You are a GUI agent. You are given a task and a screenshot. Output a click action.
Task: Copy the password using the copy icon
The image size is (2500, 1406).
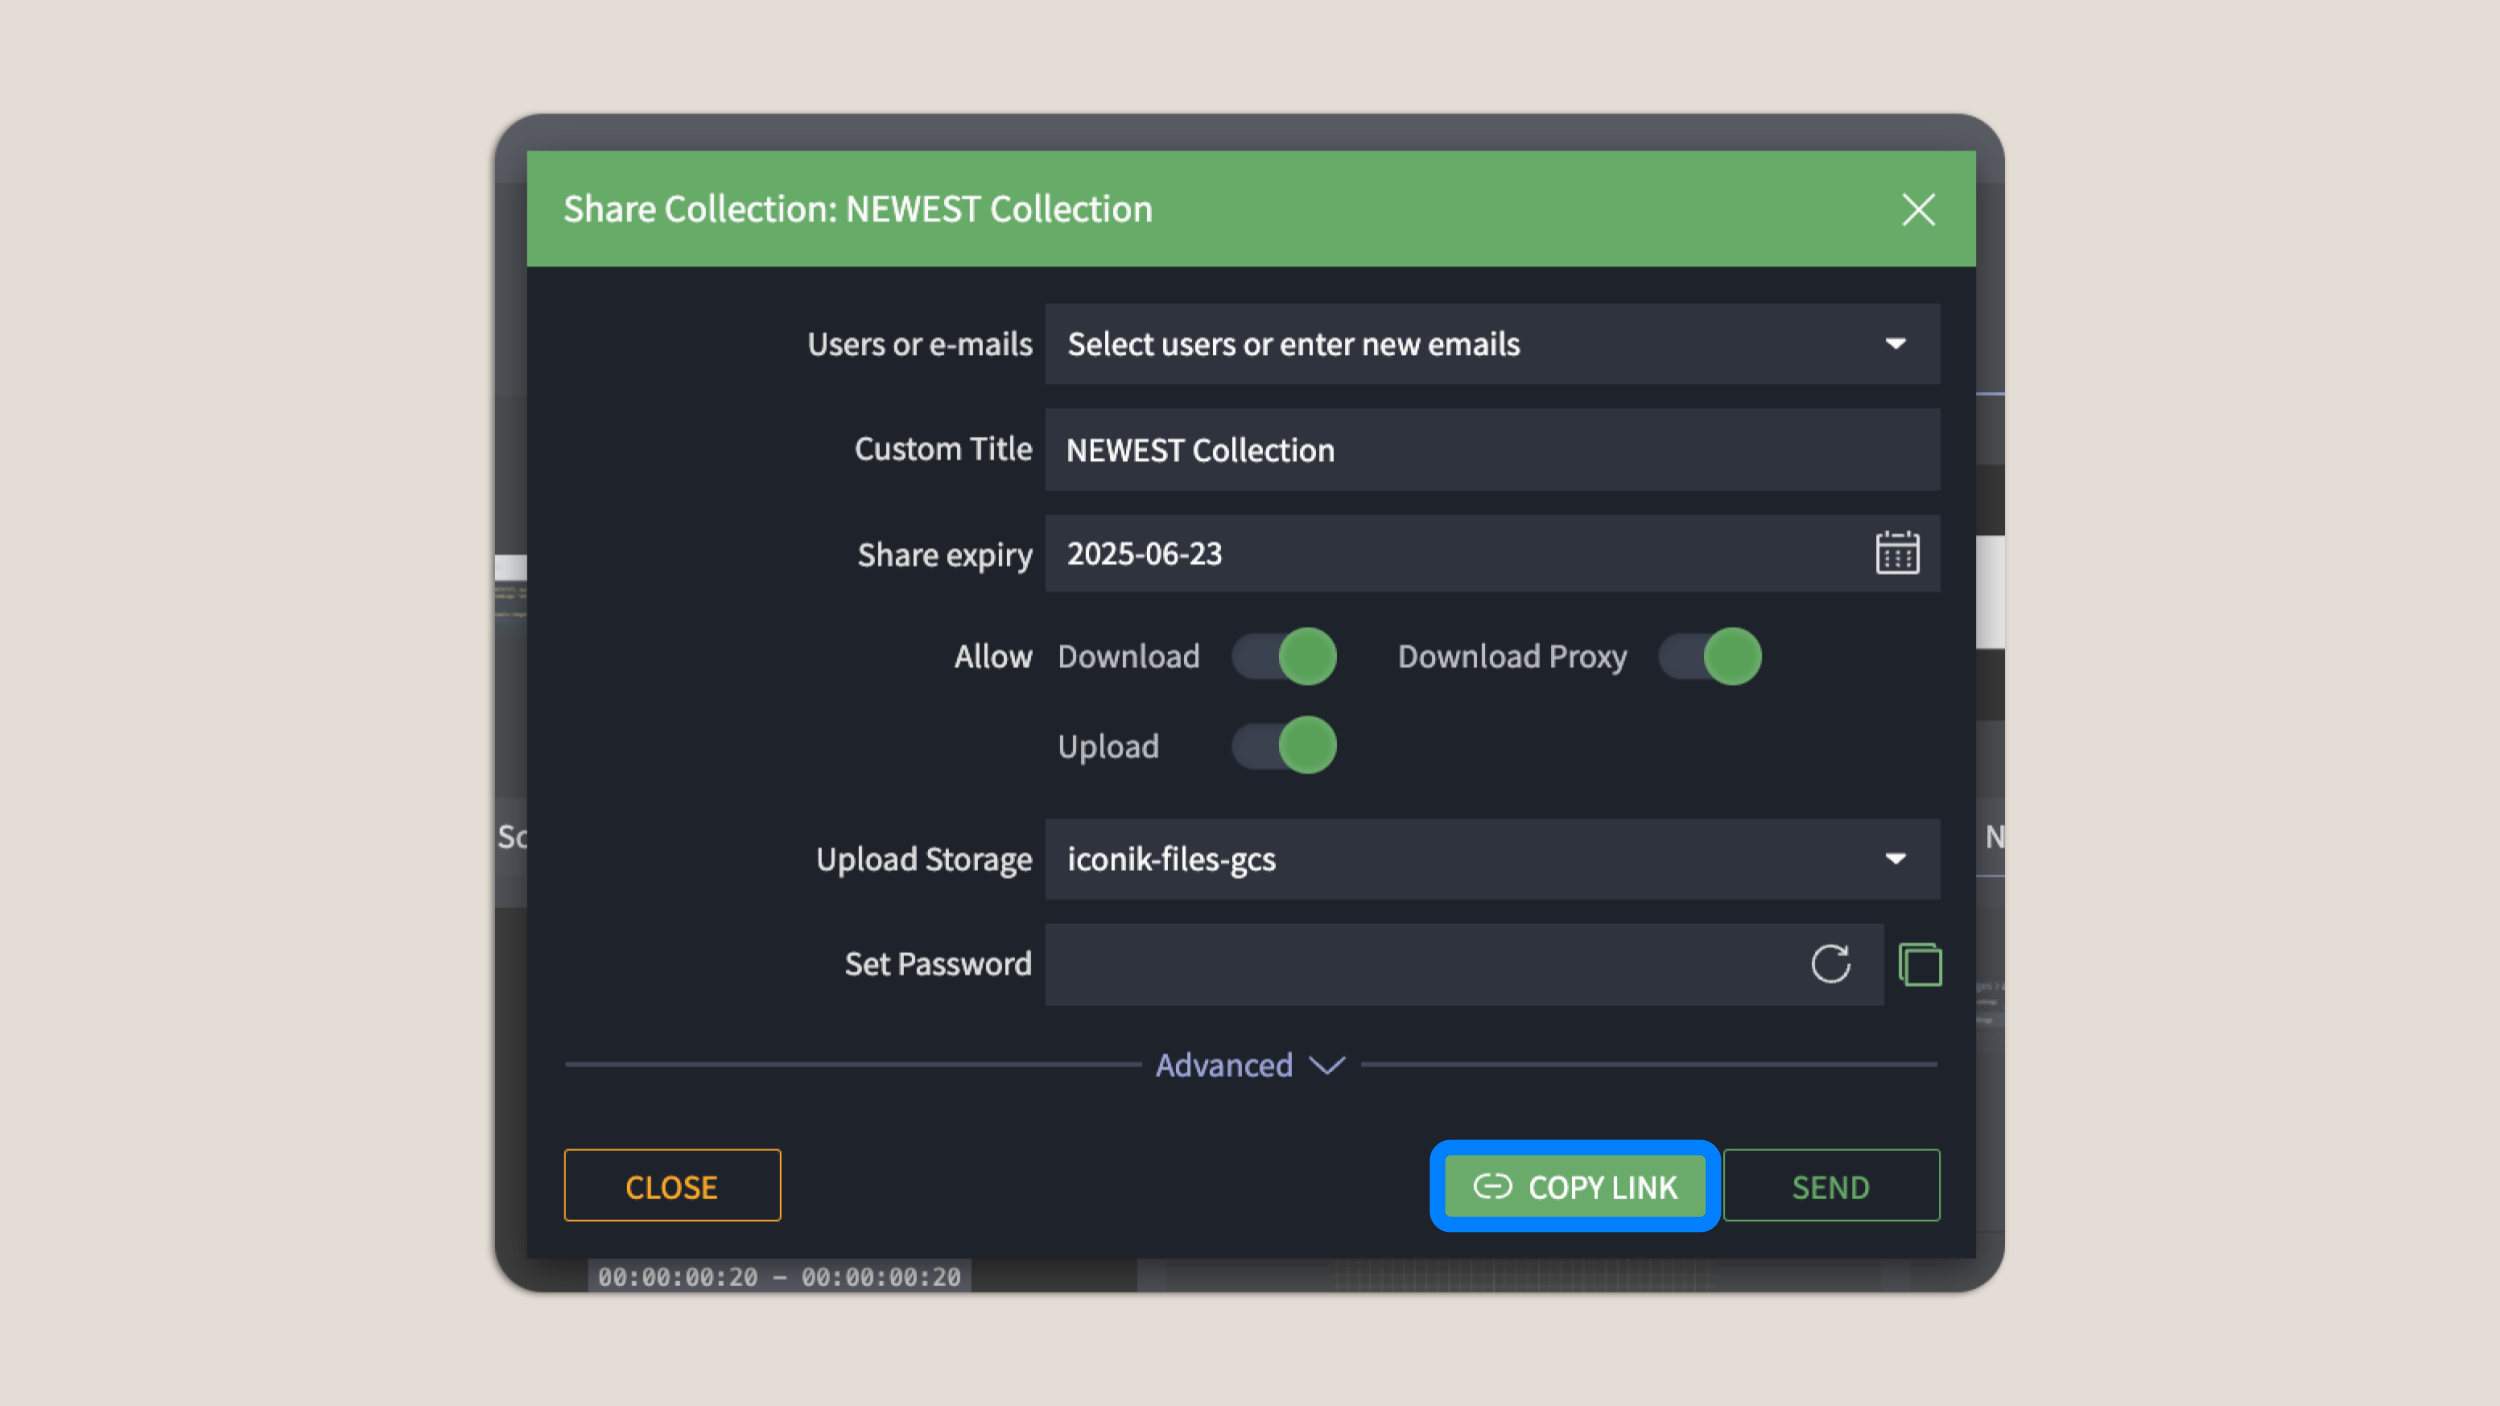1920,965
